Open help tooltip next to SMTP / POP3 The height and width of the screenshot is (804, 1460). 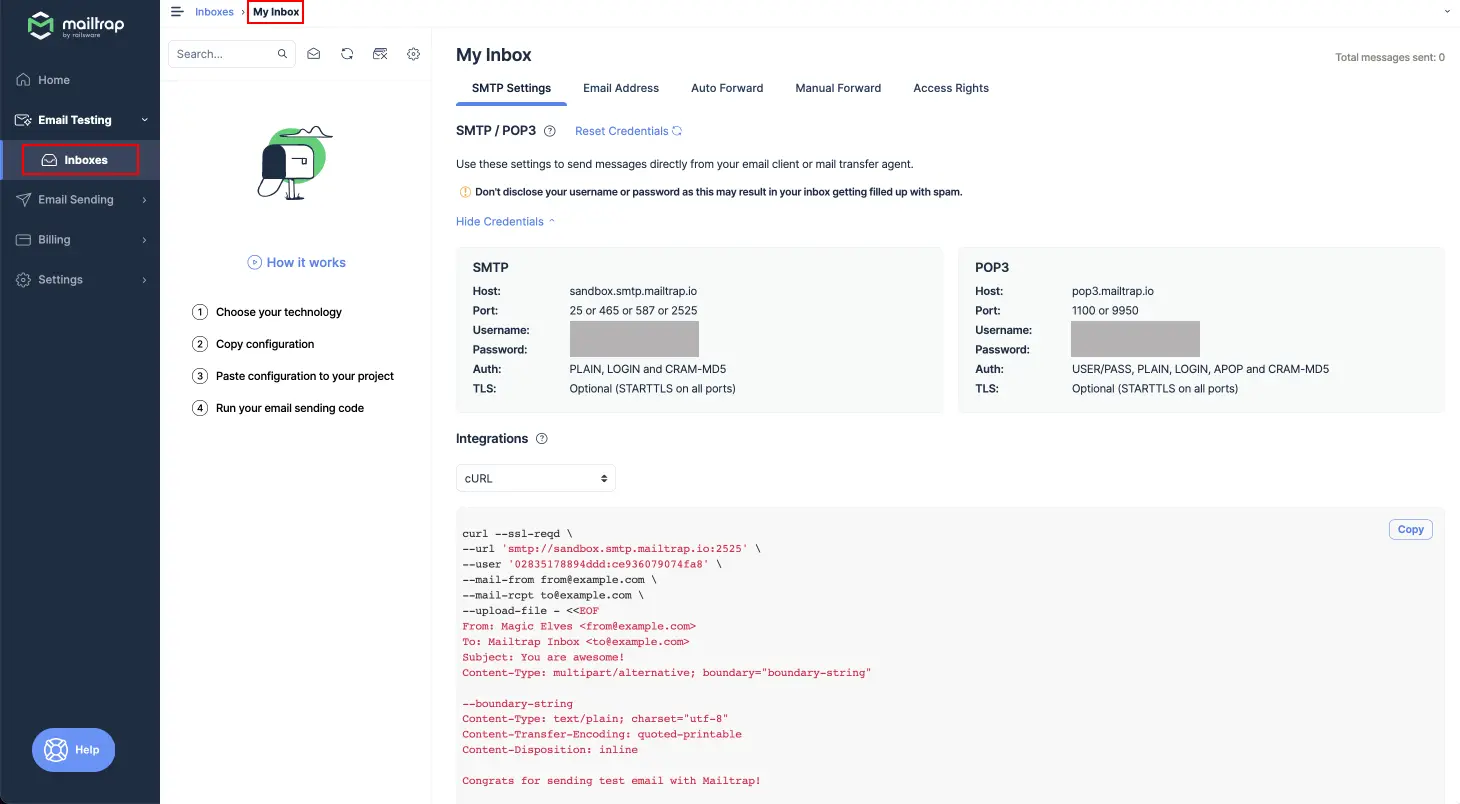click(550, 131)
